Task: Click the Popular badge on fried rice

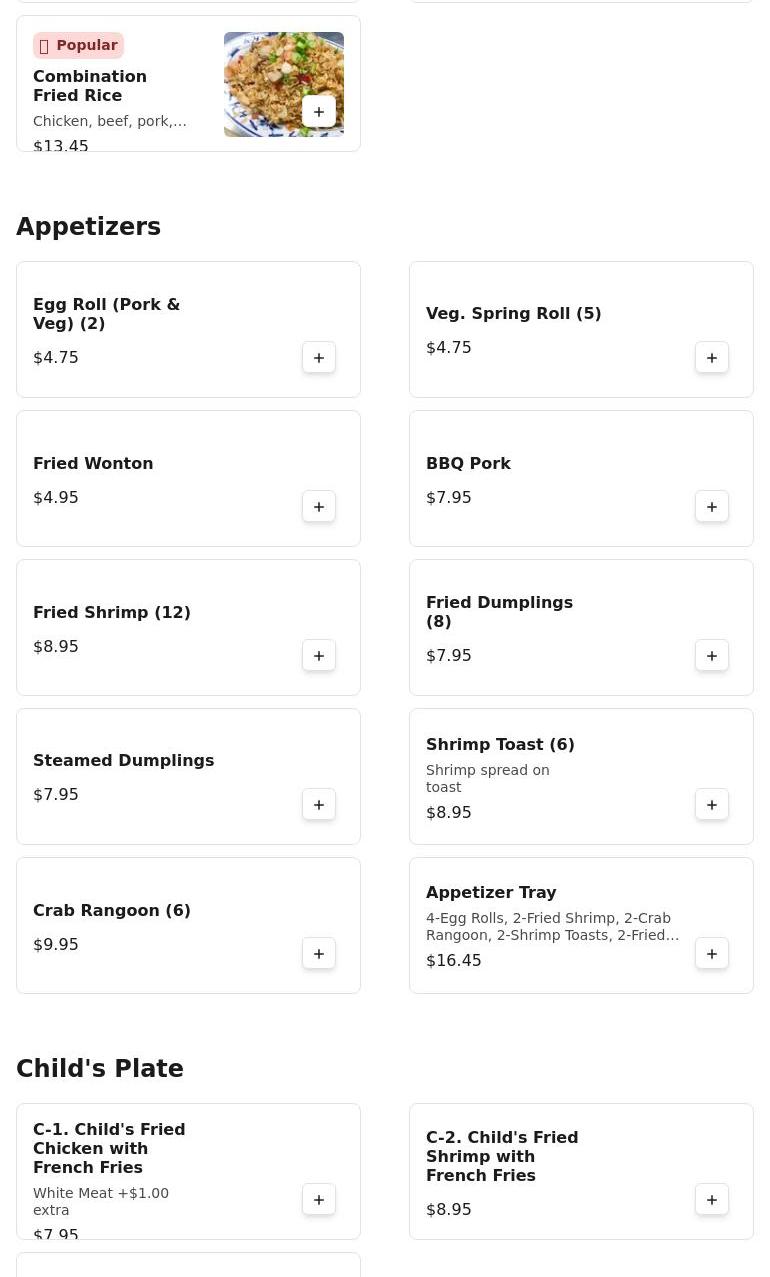Action: (78, 45)
